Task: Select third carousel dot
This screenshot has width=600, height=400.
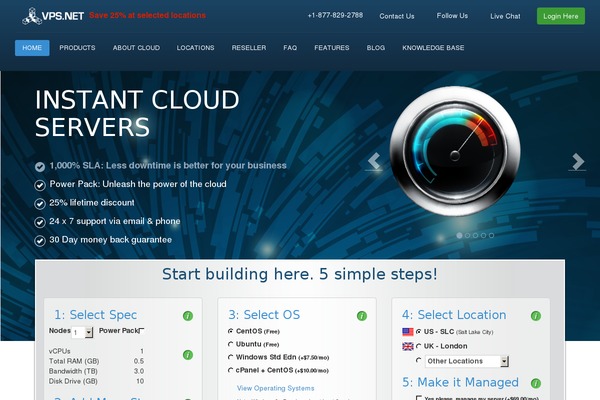Action: point(475,235)
